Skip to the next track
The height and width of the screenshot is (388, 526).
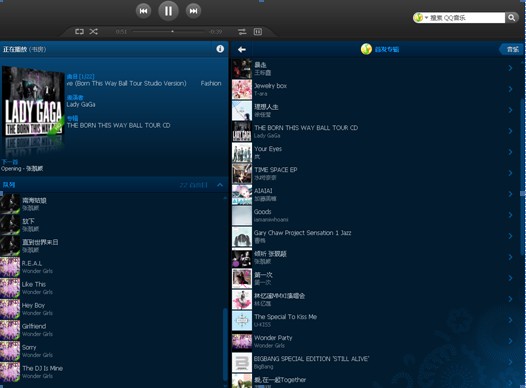(193, 11)
